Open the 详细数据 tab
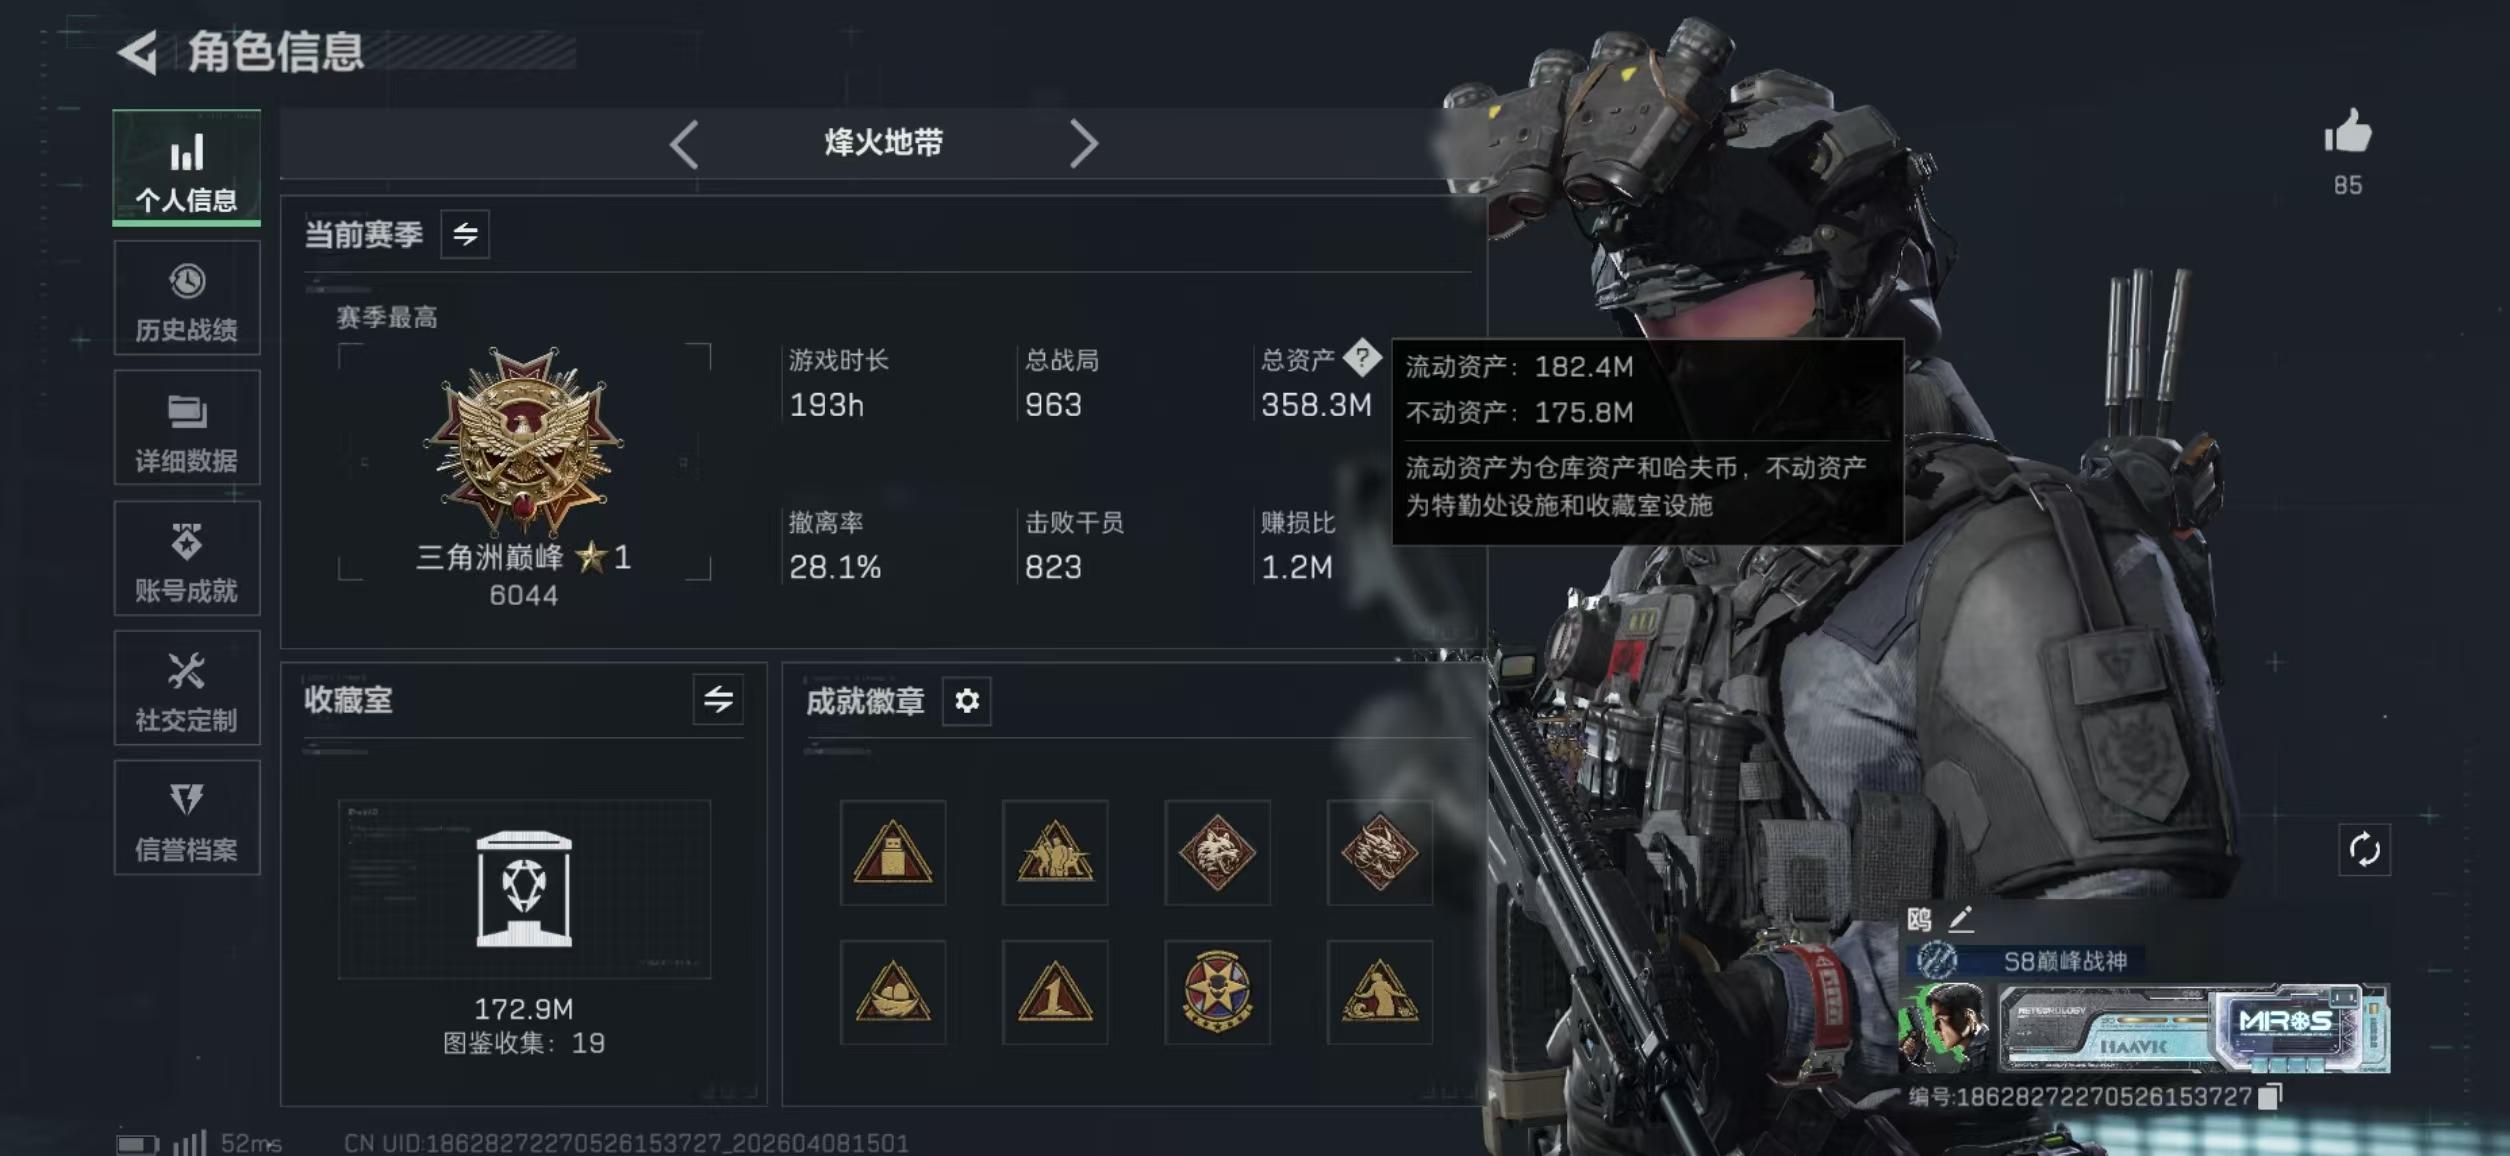The image size is (2510, 1156). 187,428
